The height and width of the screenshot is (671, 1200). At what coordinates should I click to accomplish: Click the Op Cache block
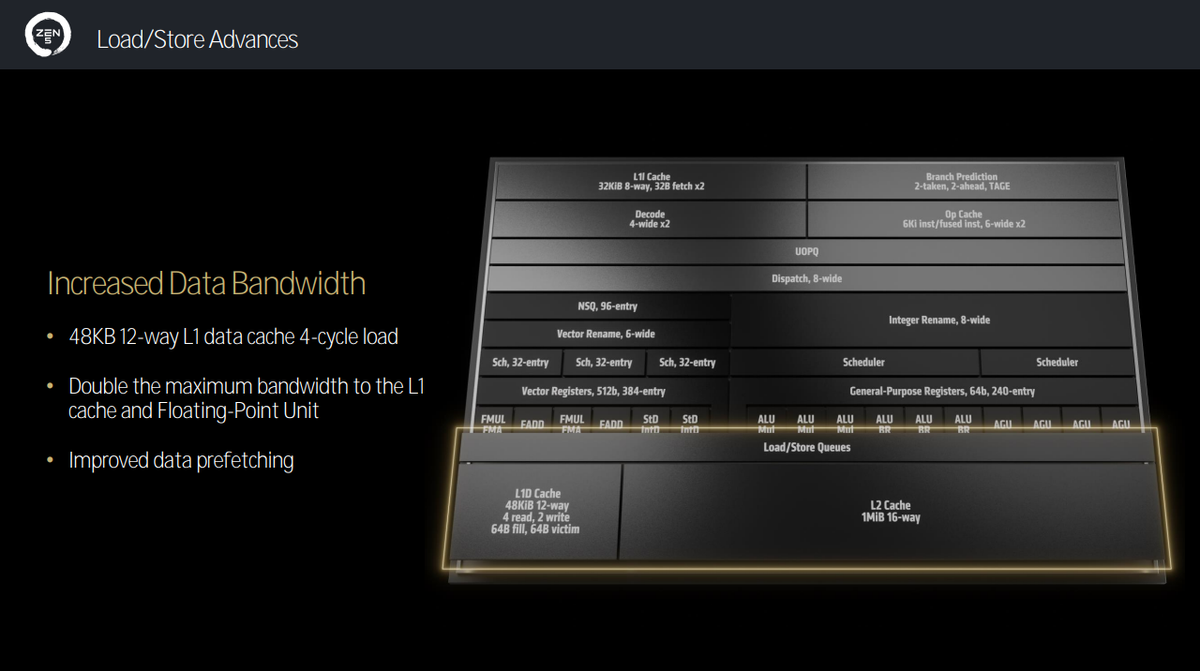coord(962,218)
